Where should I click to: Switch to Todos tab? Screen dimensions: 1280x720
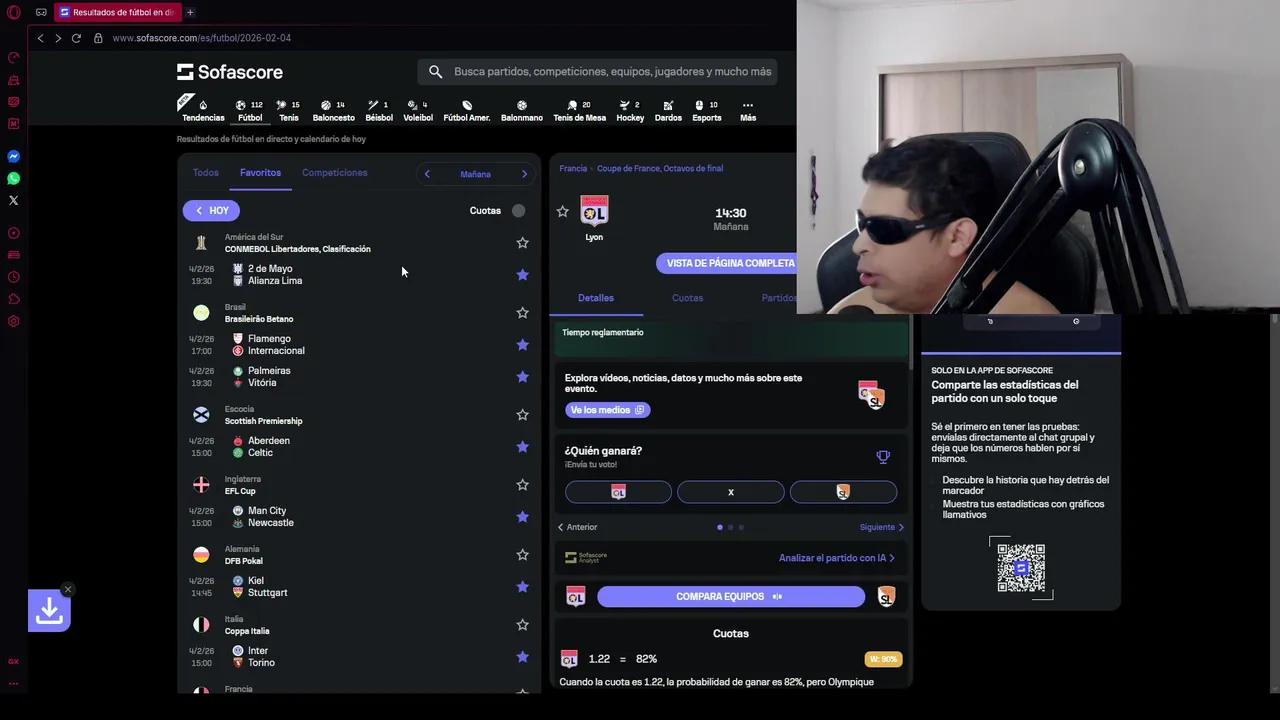pyautogui.click(x=205, y=173)
